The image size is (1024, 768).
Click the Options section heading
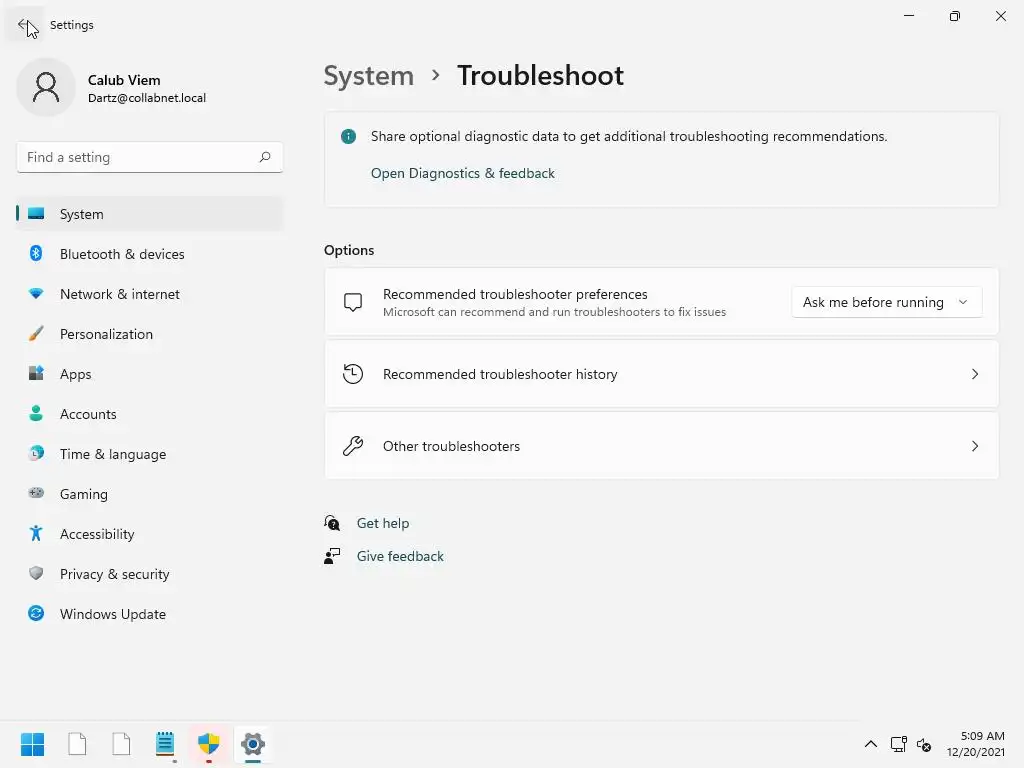(349, 250)
